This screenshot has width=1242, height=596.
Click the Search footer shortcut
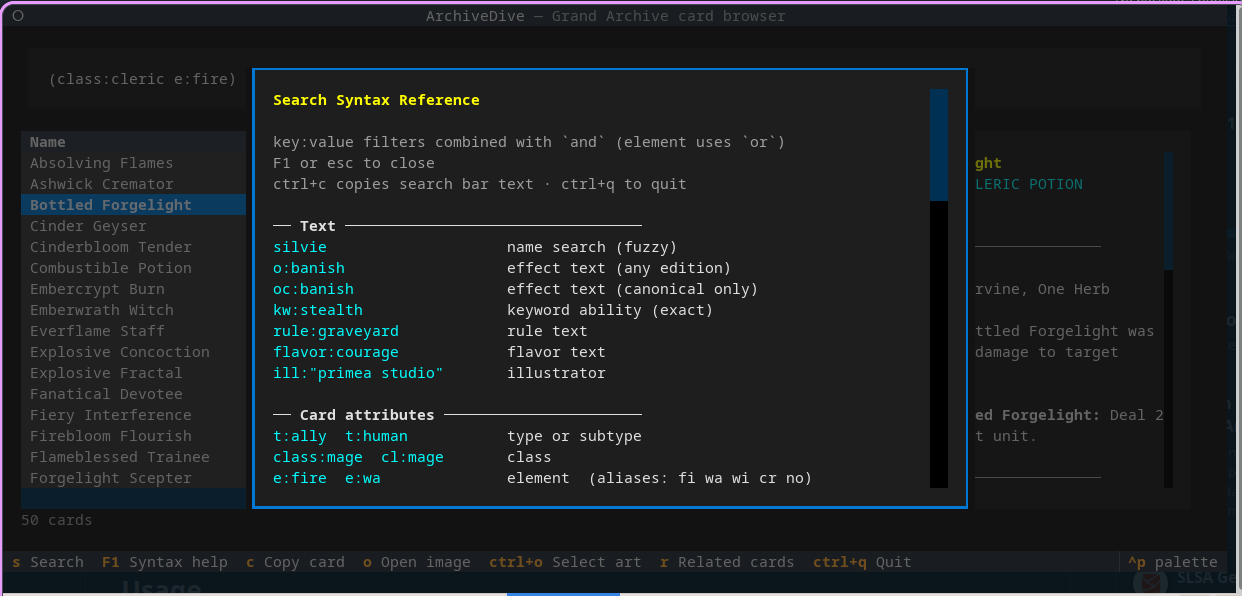(48, 562)
